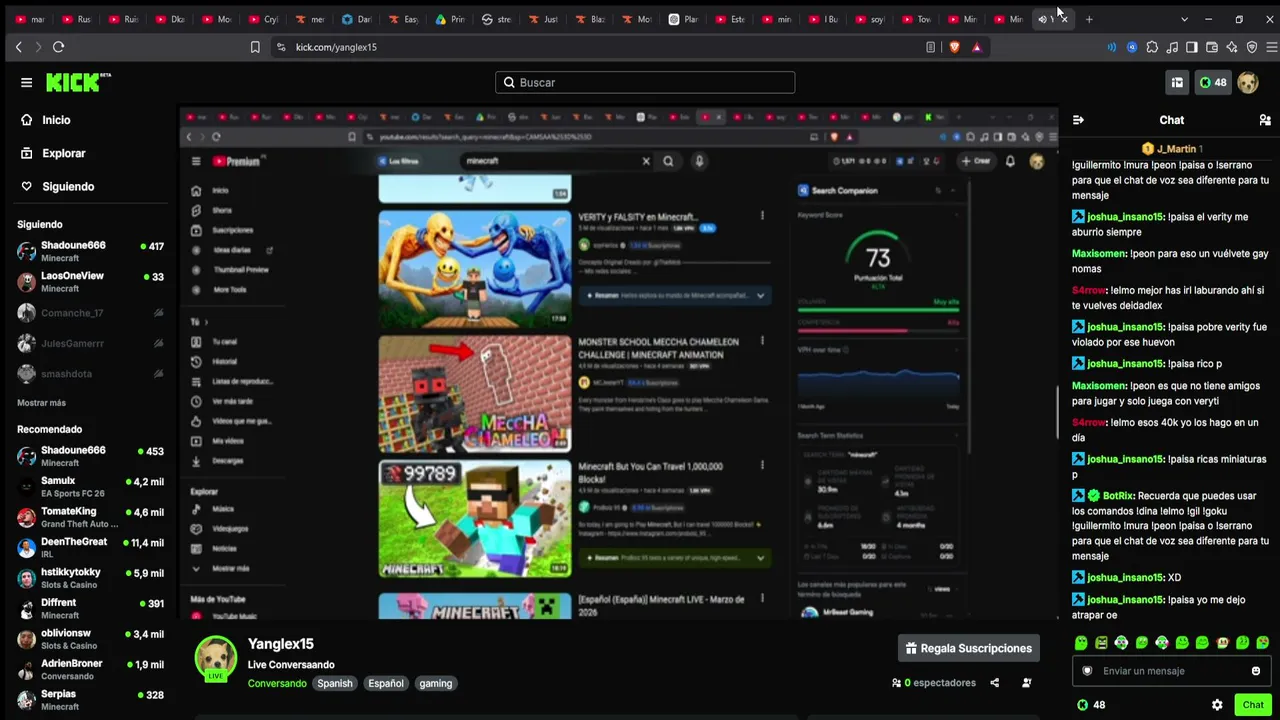Image resolution: width=1280 pixels, height=720 pixels.
Task: Open Diffrent recommended channel
Action: pyautogui.click(x=90, y=609)
